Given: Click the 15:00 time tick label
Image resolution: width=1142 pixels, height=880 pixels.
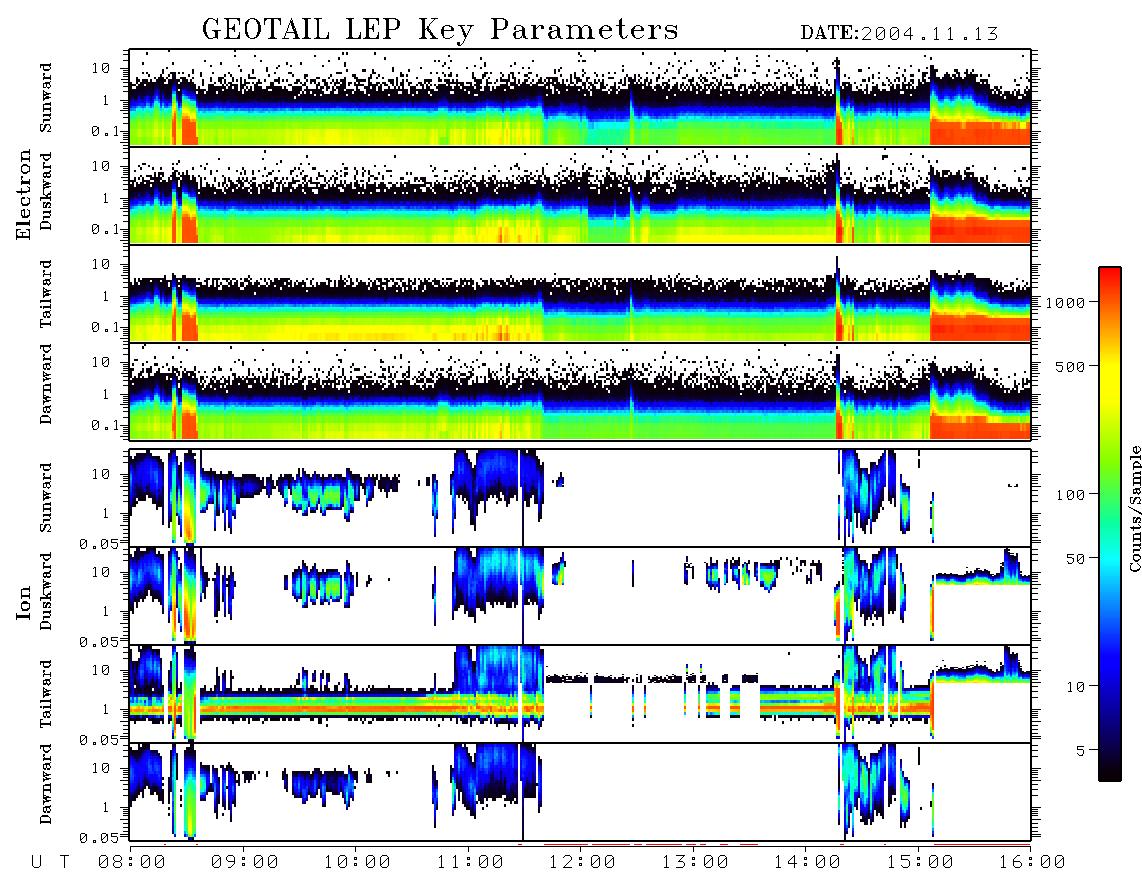Looking at the screenshot, I should pyautogui.click(x=919, y=862).
